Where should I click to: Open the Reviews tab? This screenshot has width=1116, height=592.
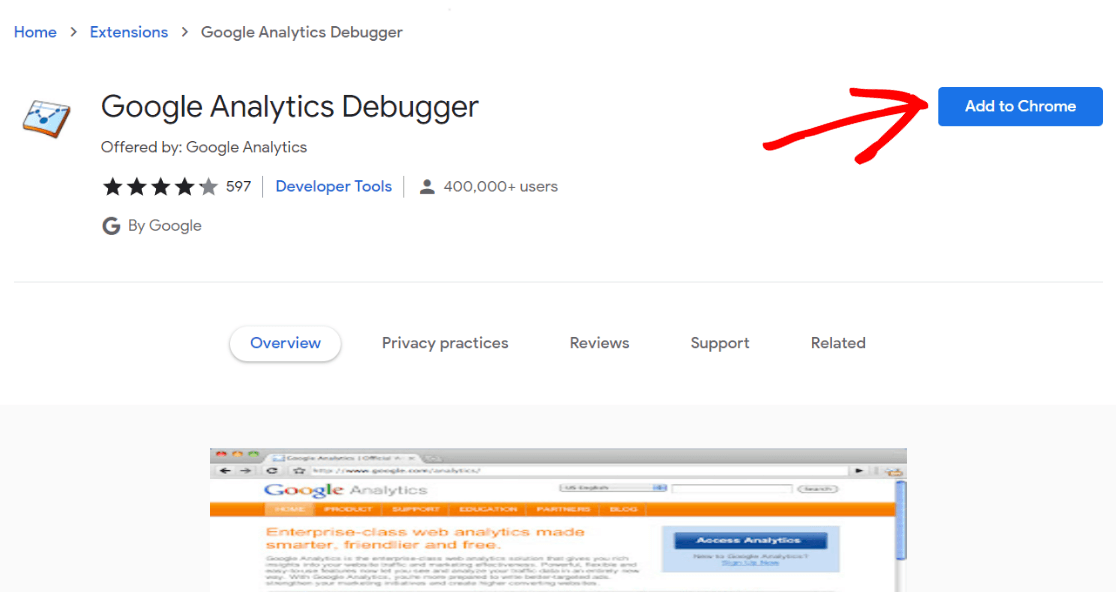click(x=599, y=343)
